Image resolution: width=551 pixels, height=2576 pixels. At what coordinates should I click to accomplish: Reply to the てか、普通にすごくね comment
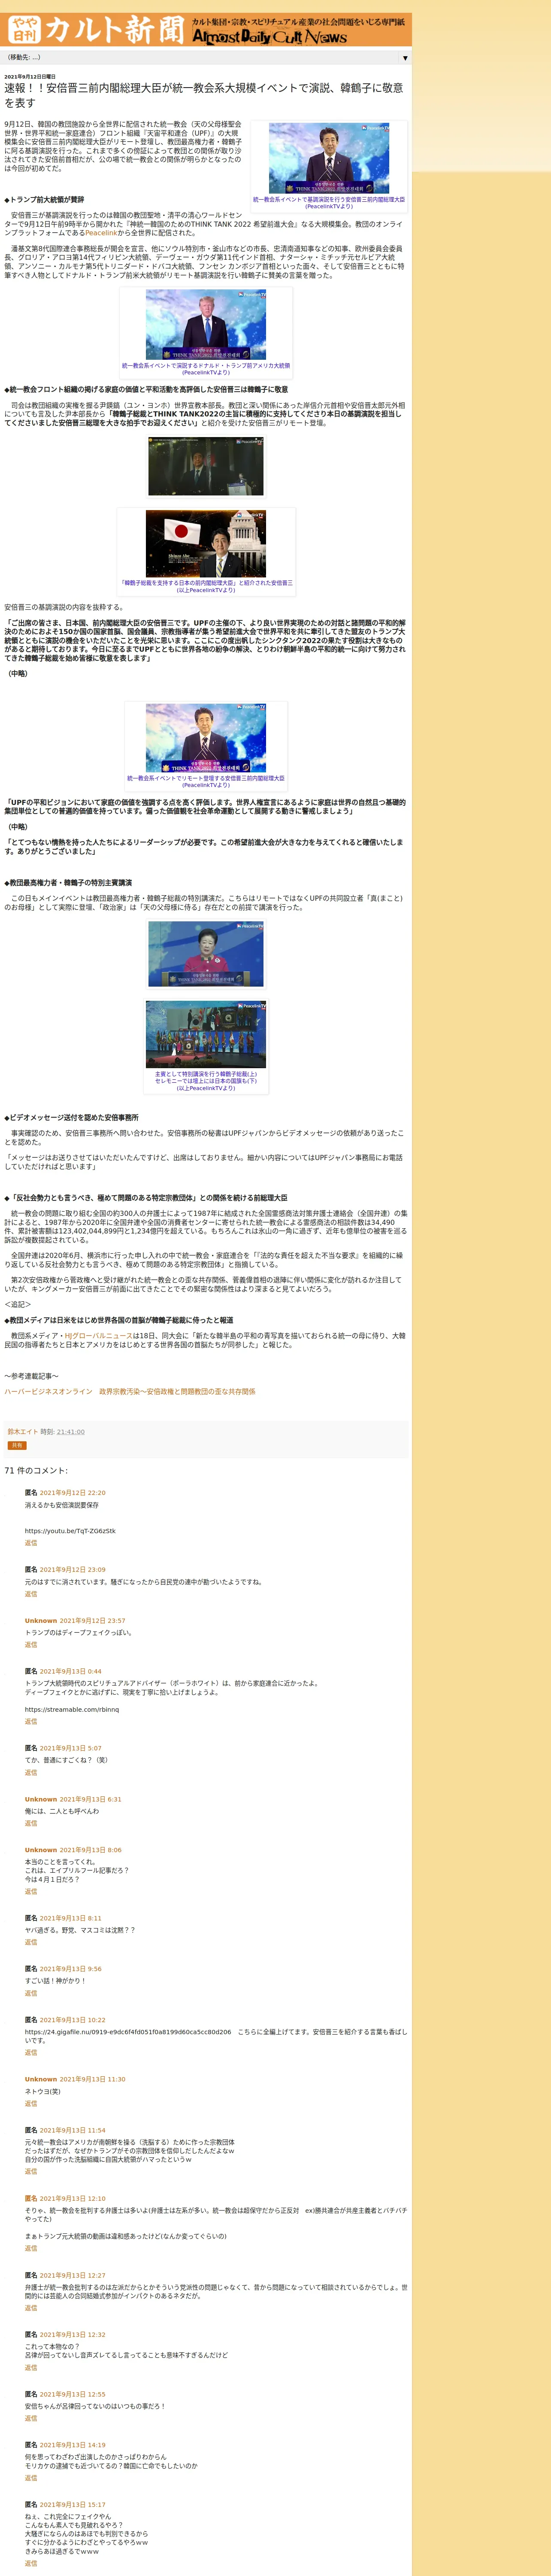click(31, 1773)
